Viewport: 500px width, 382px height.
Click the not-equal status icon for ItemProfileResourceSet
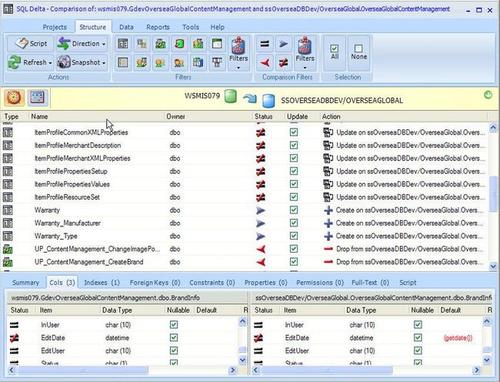click(261, 197)
